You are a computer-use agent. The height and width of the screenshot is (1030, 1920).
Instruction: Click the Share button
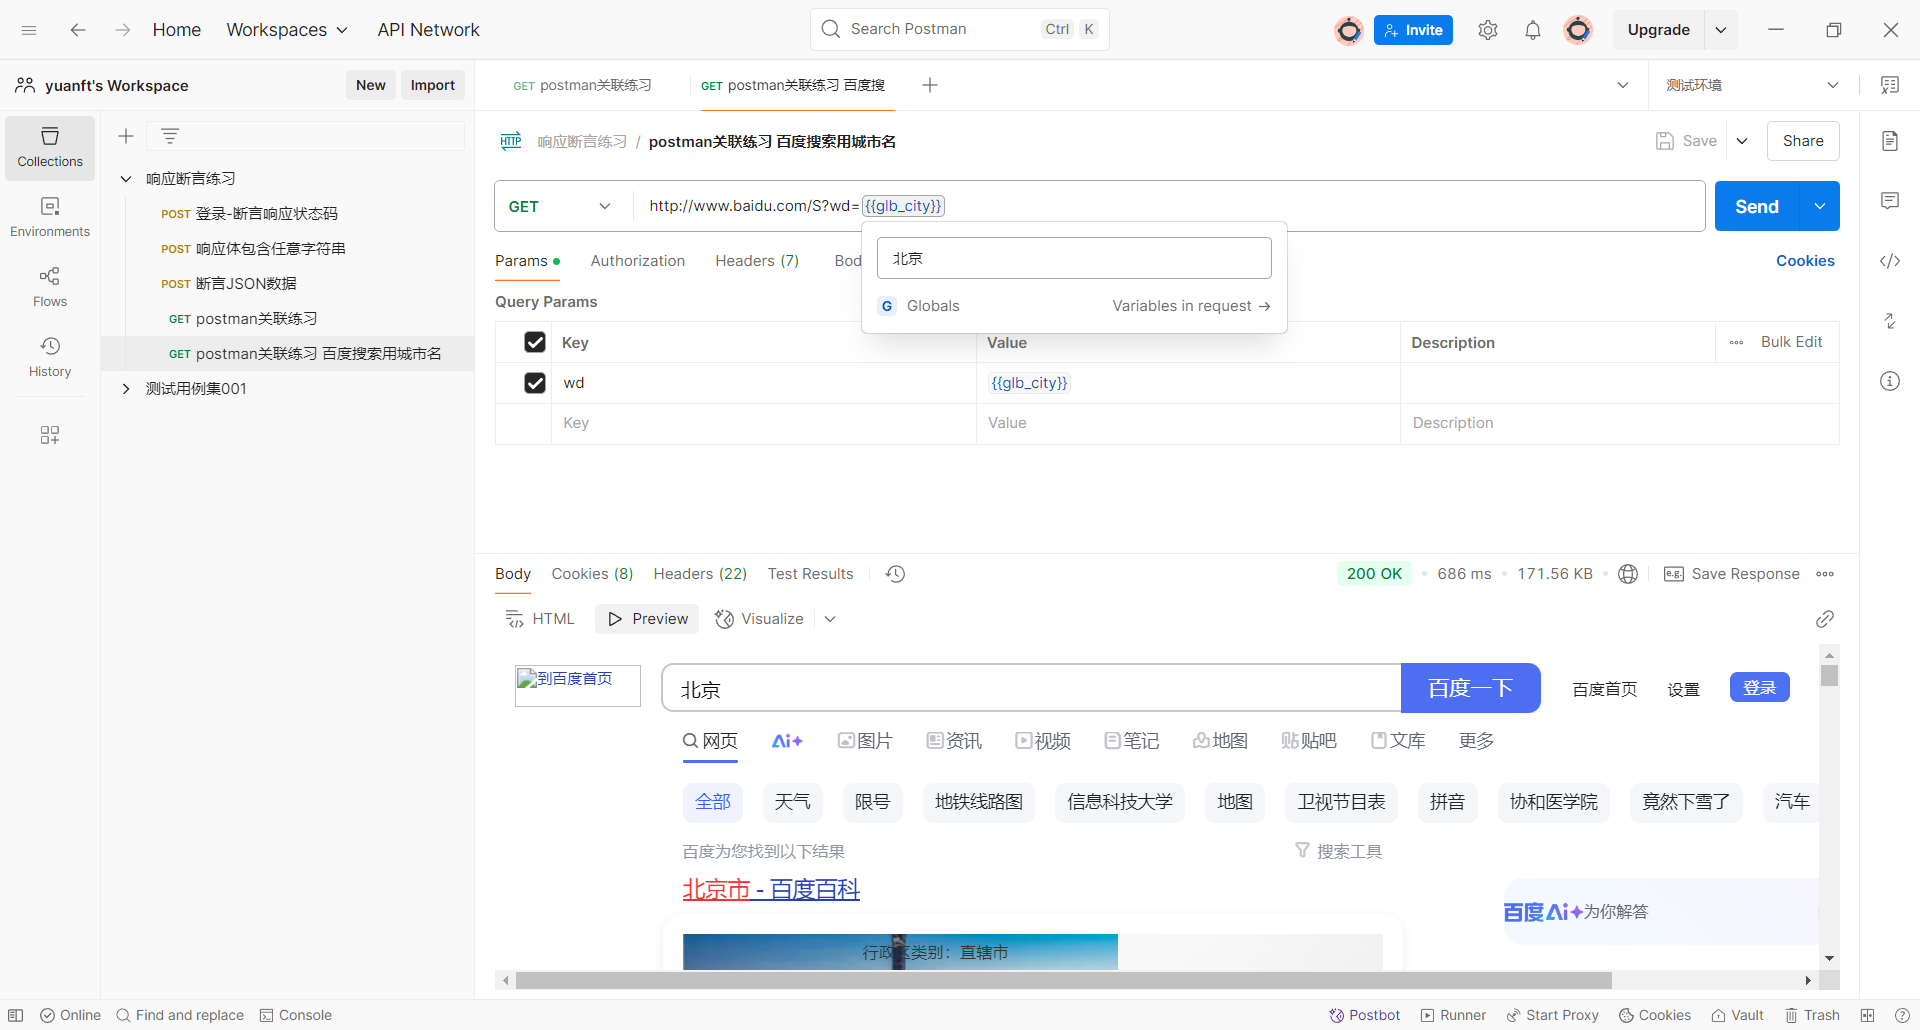[x=1803, y=141]
